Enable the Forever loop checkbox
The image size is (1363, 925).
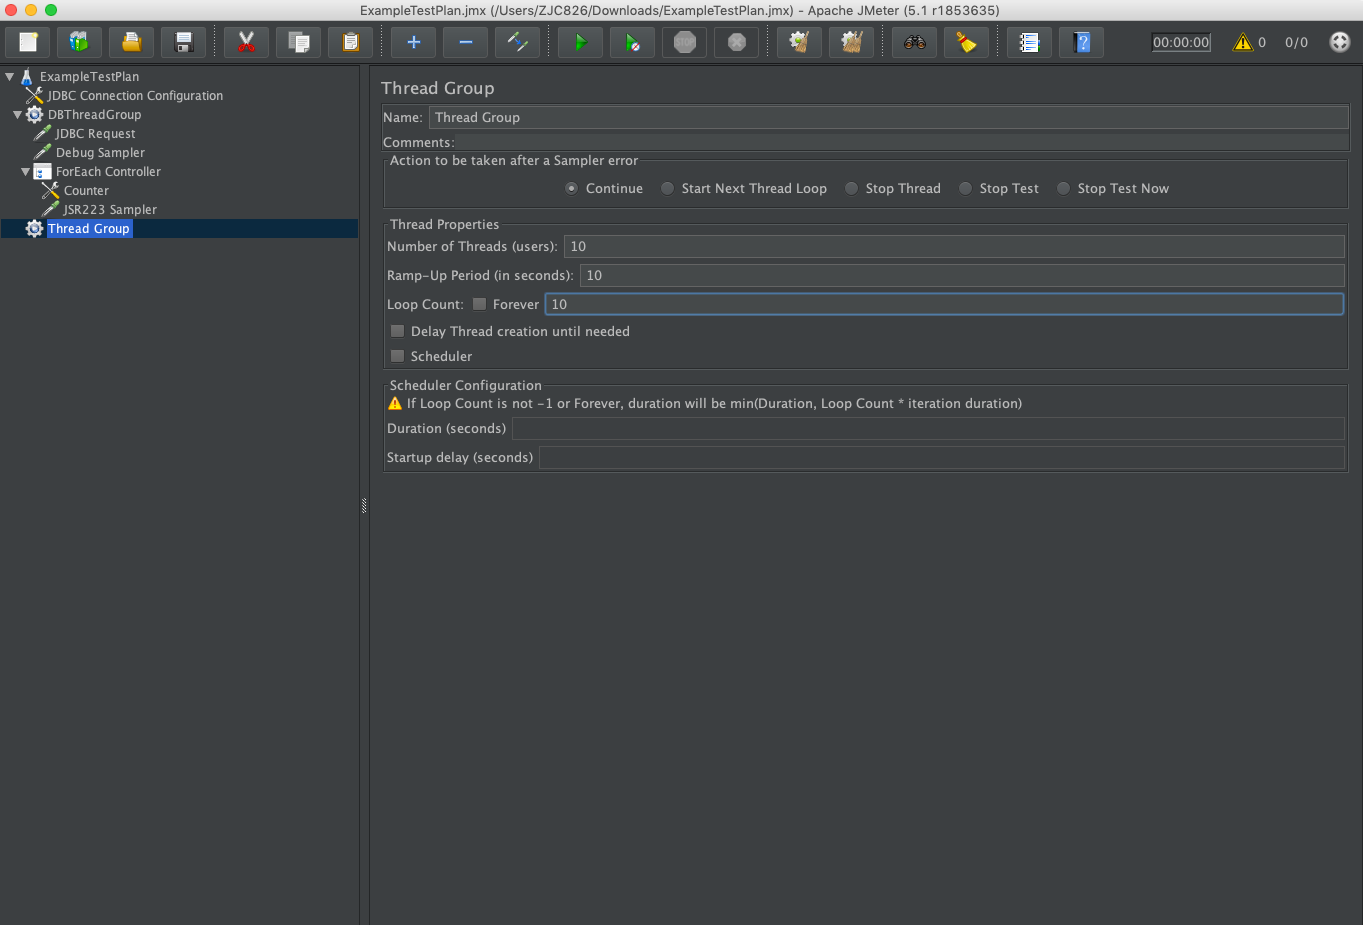point(479,304)
